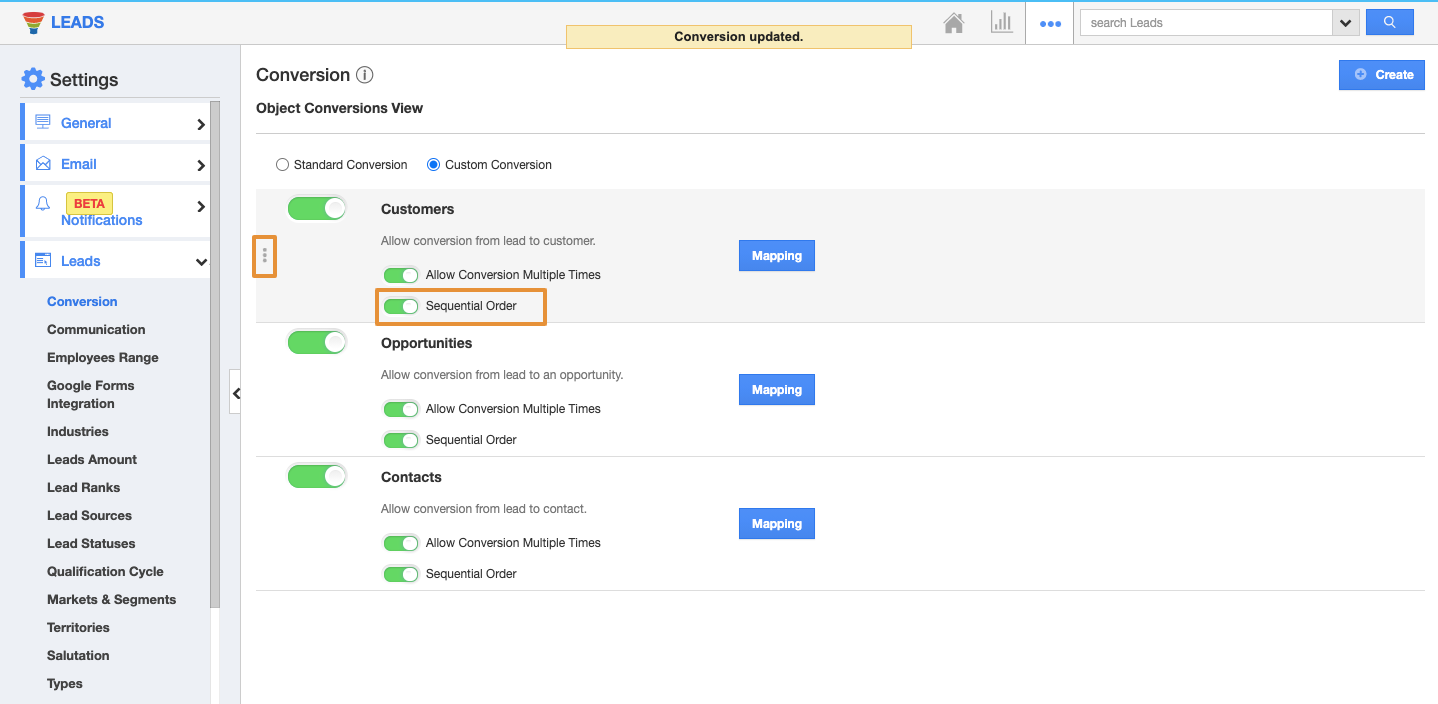Click the Create button

coord(1381,75)
